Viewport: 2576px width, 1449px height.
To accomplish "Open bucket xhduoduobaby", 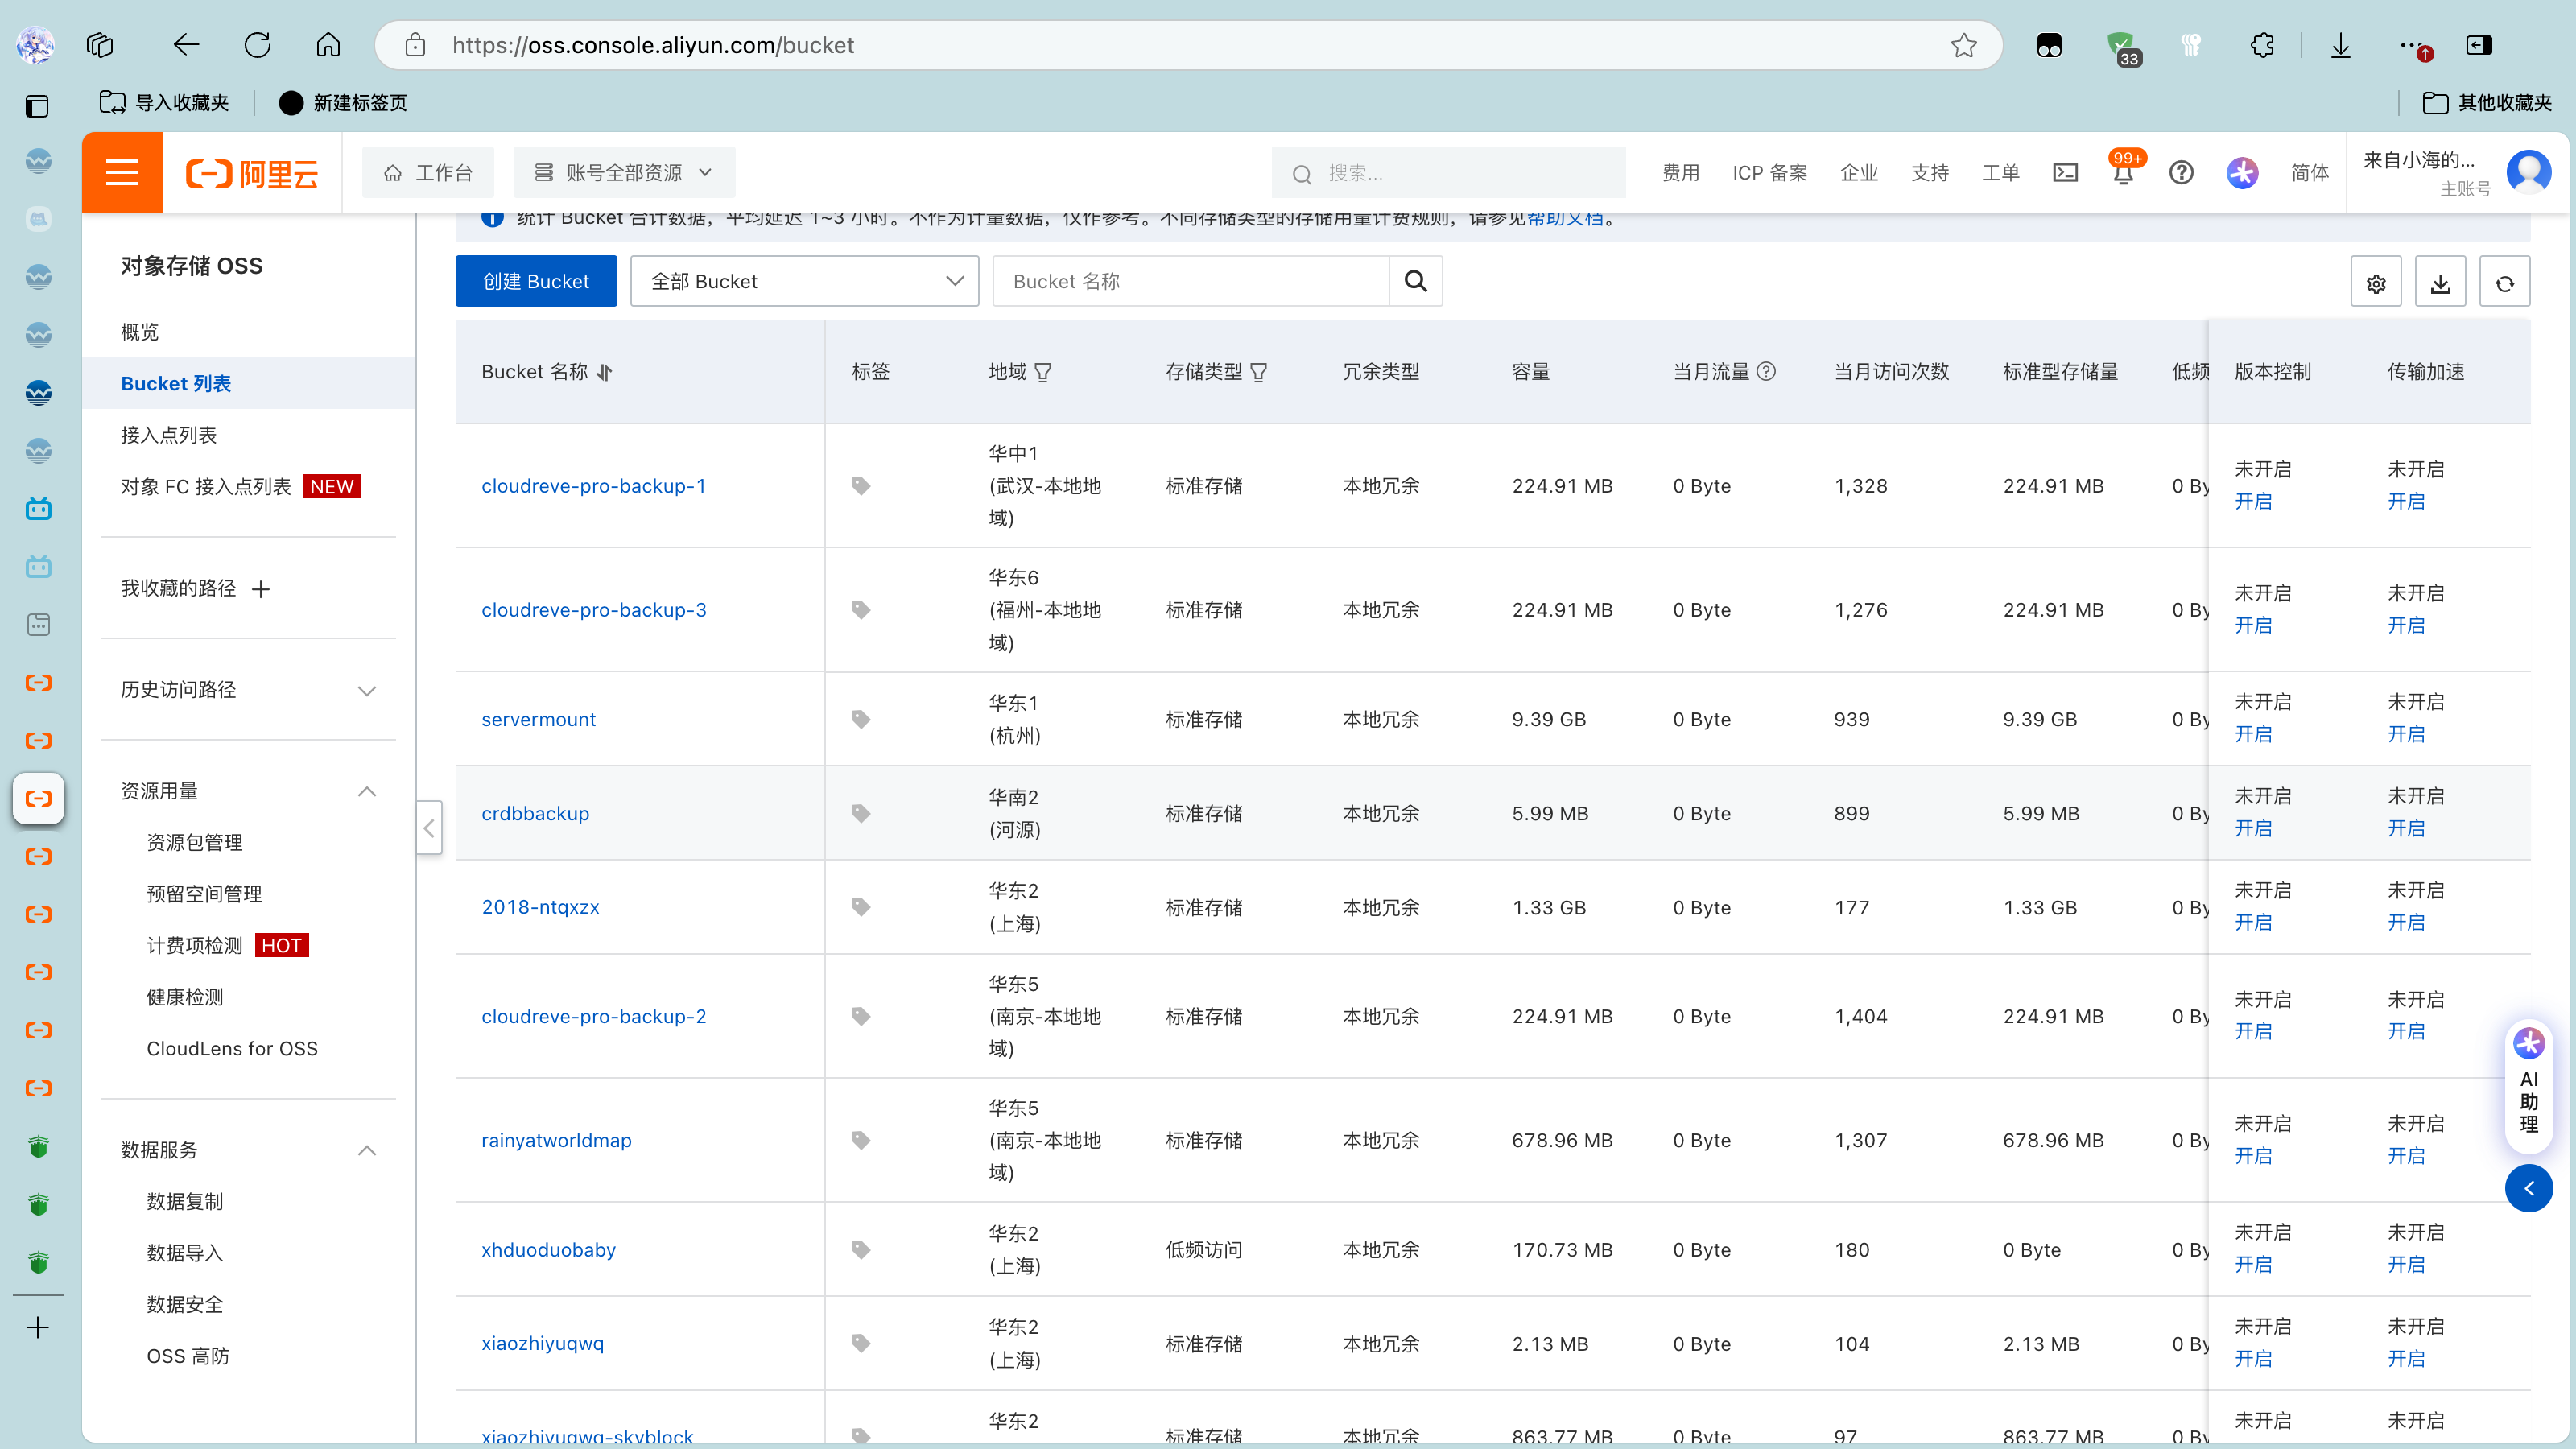I will (548, 1250).
